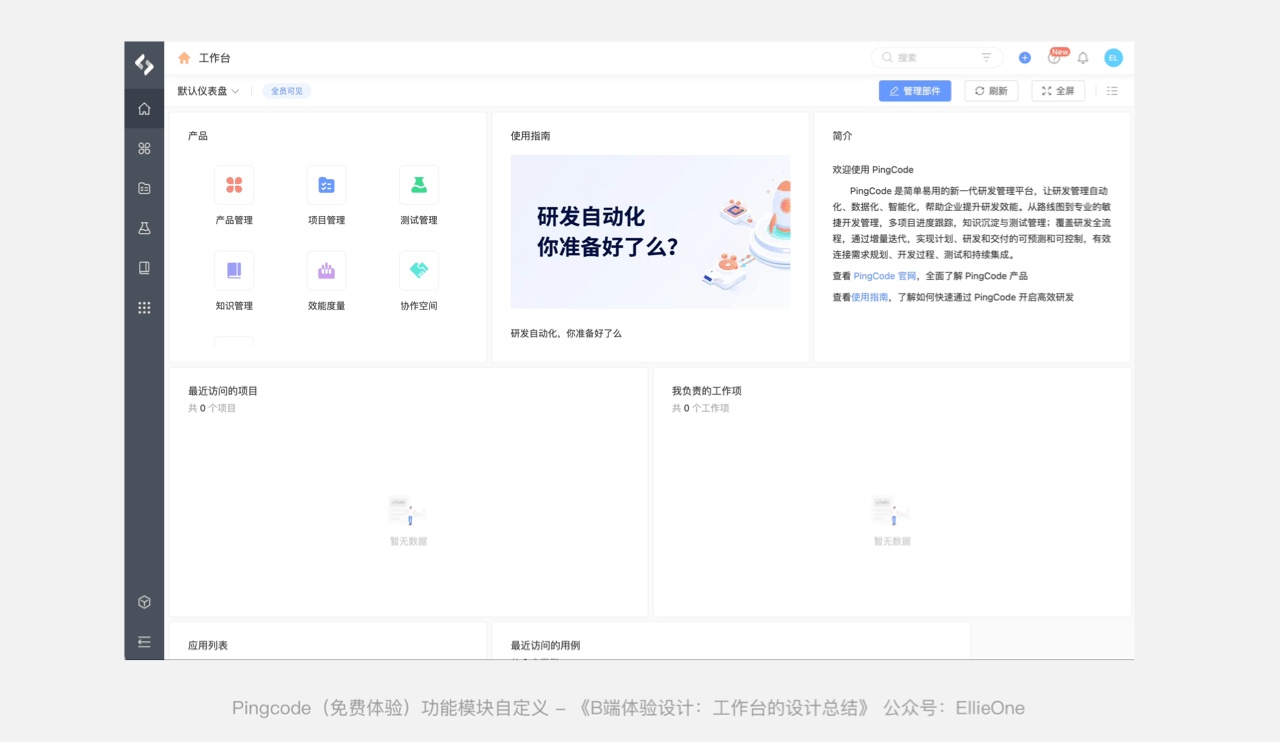
Task: Click the 研发自动化，你准备好了么 caption text
Action: coord(566,333)
